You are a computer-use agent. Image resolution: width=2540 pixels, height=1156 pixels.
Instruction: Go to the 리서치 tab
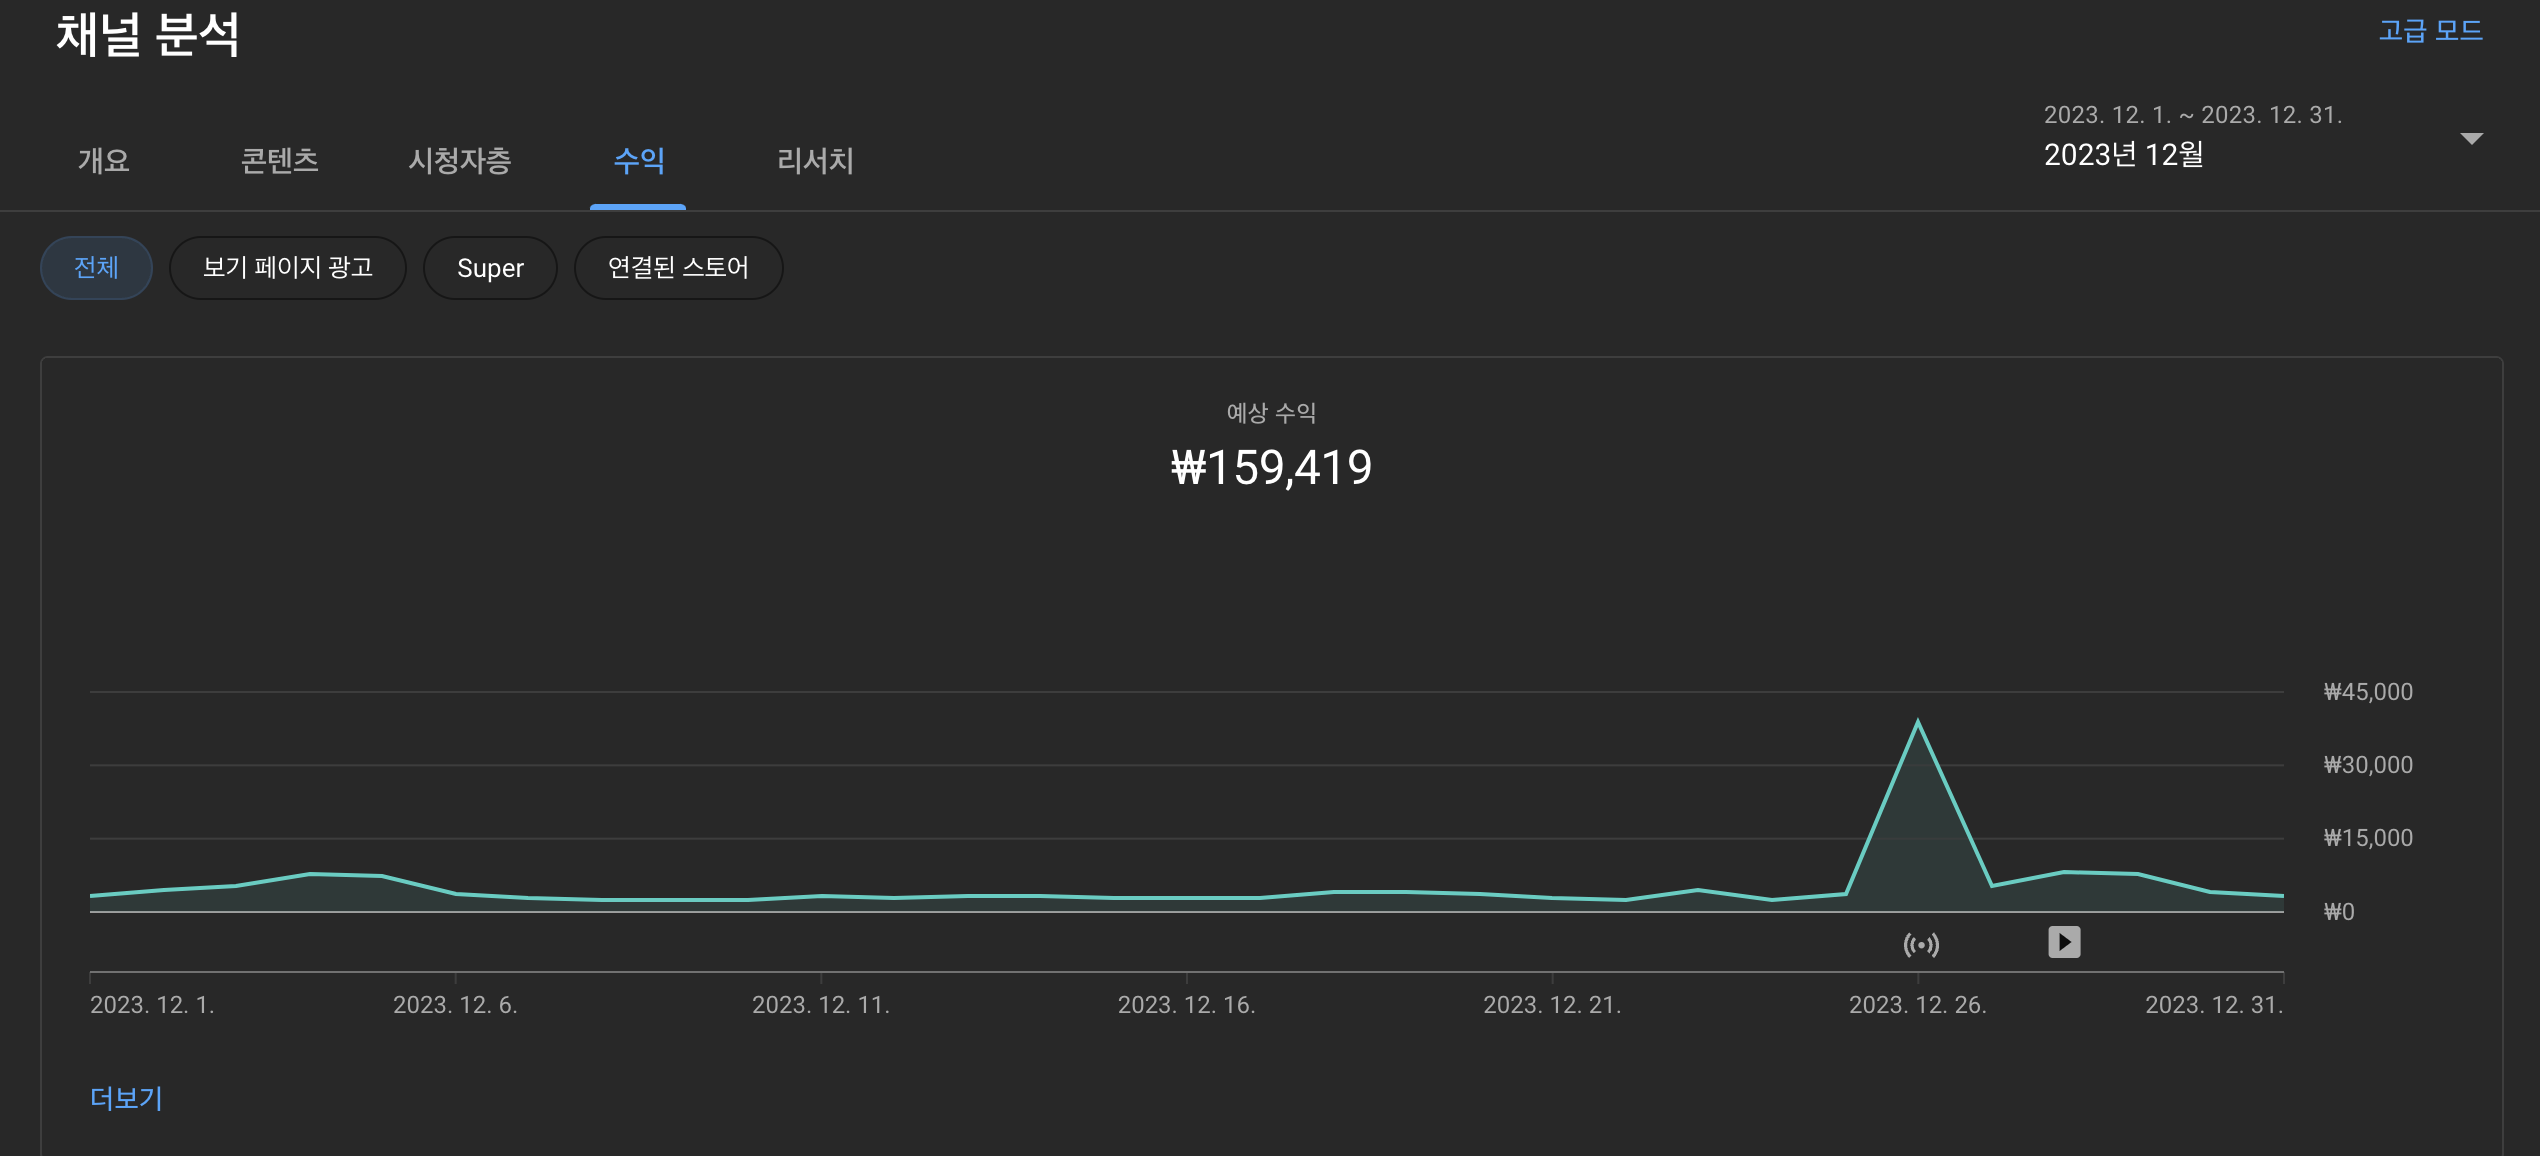815,160
